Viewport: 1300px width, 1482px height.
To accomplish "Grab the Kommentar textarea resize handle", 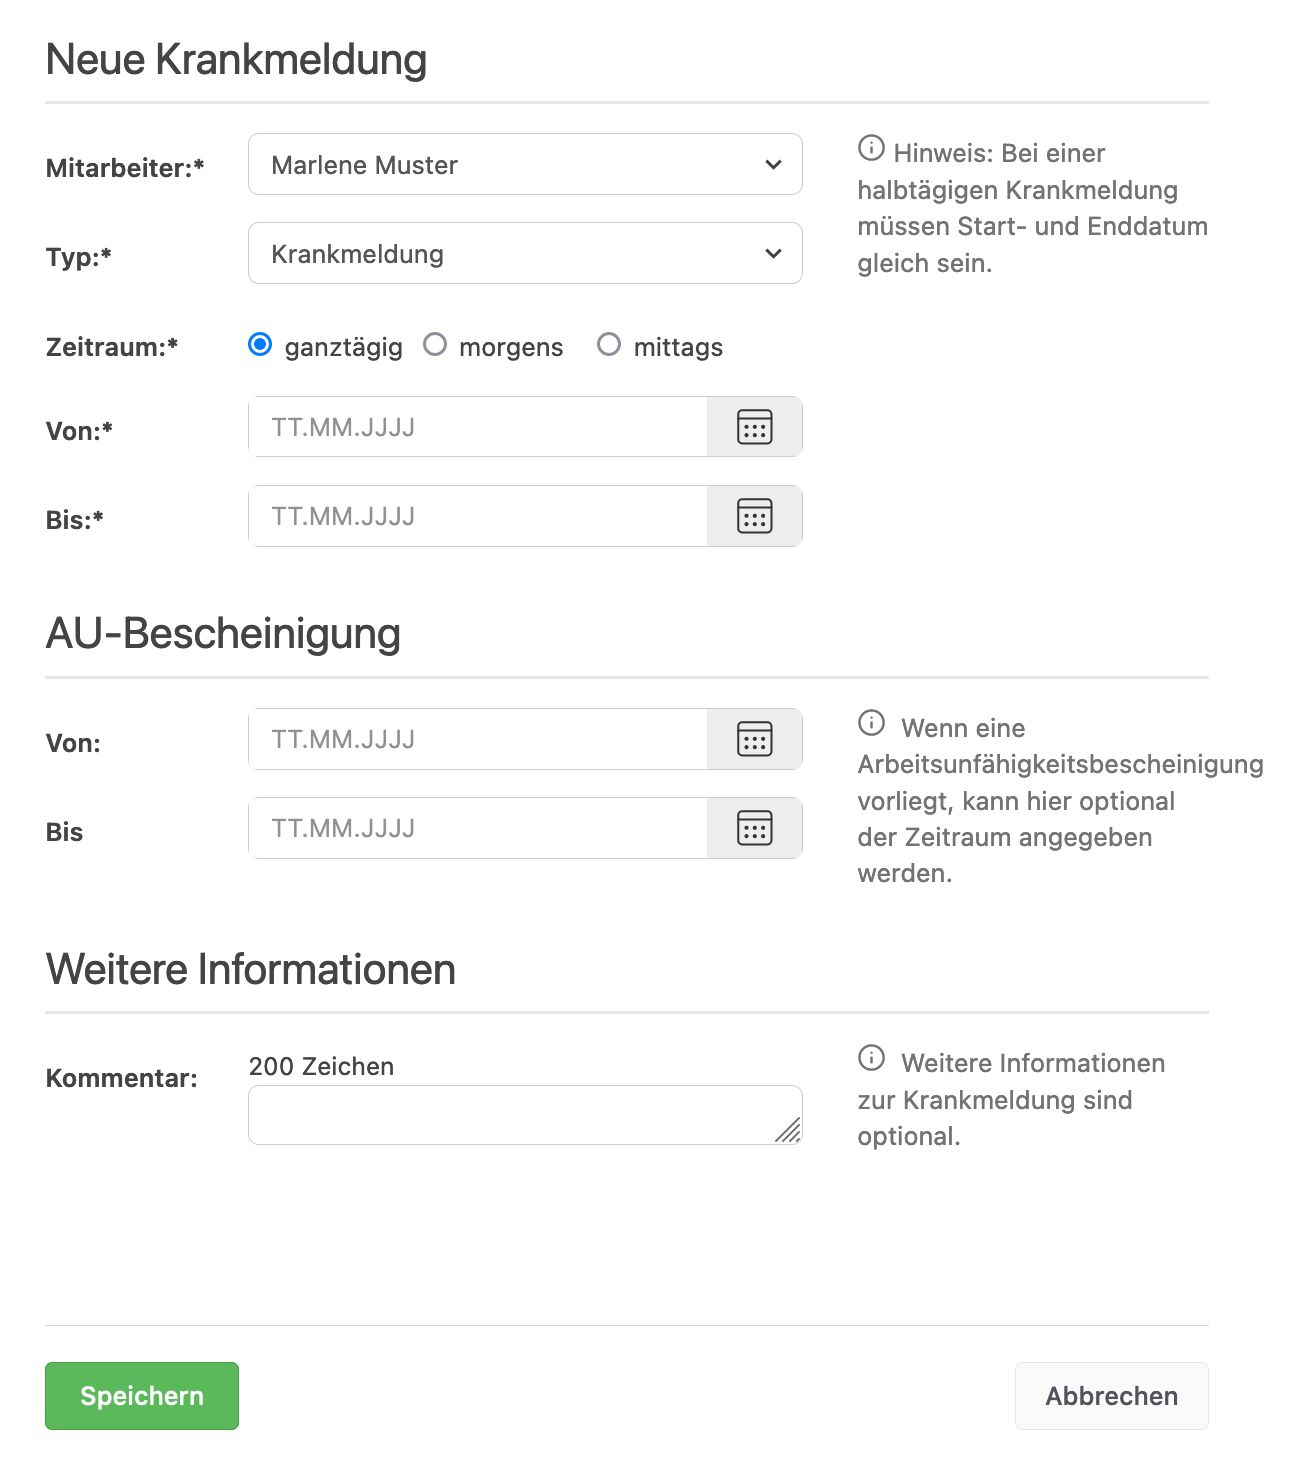I will click(789, 1130).
